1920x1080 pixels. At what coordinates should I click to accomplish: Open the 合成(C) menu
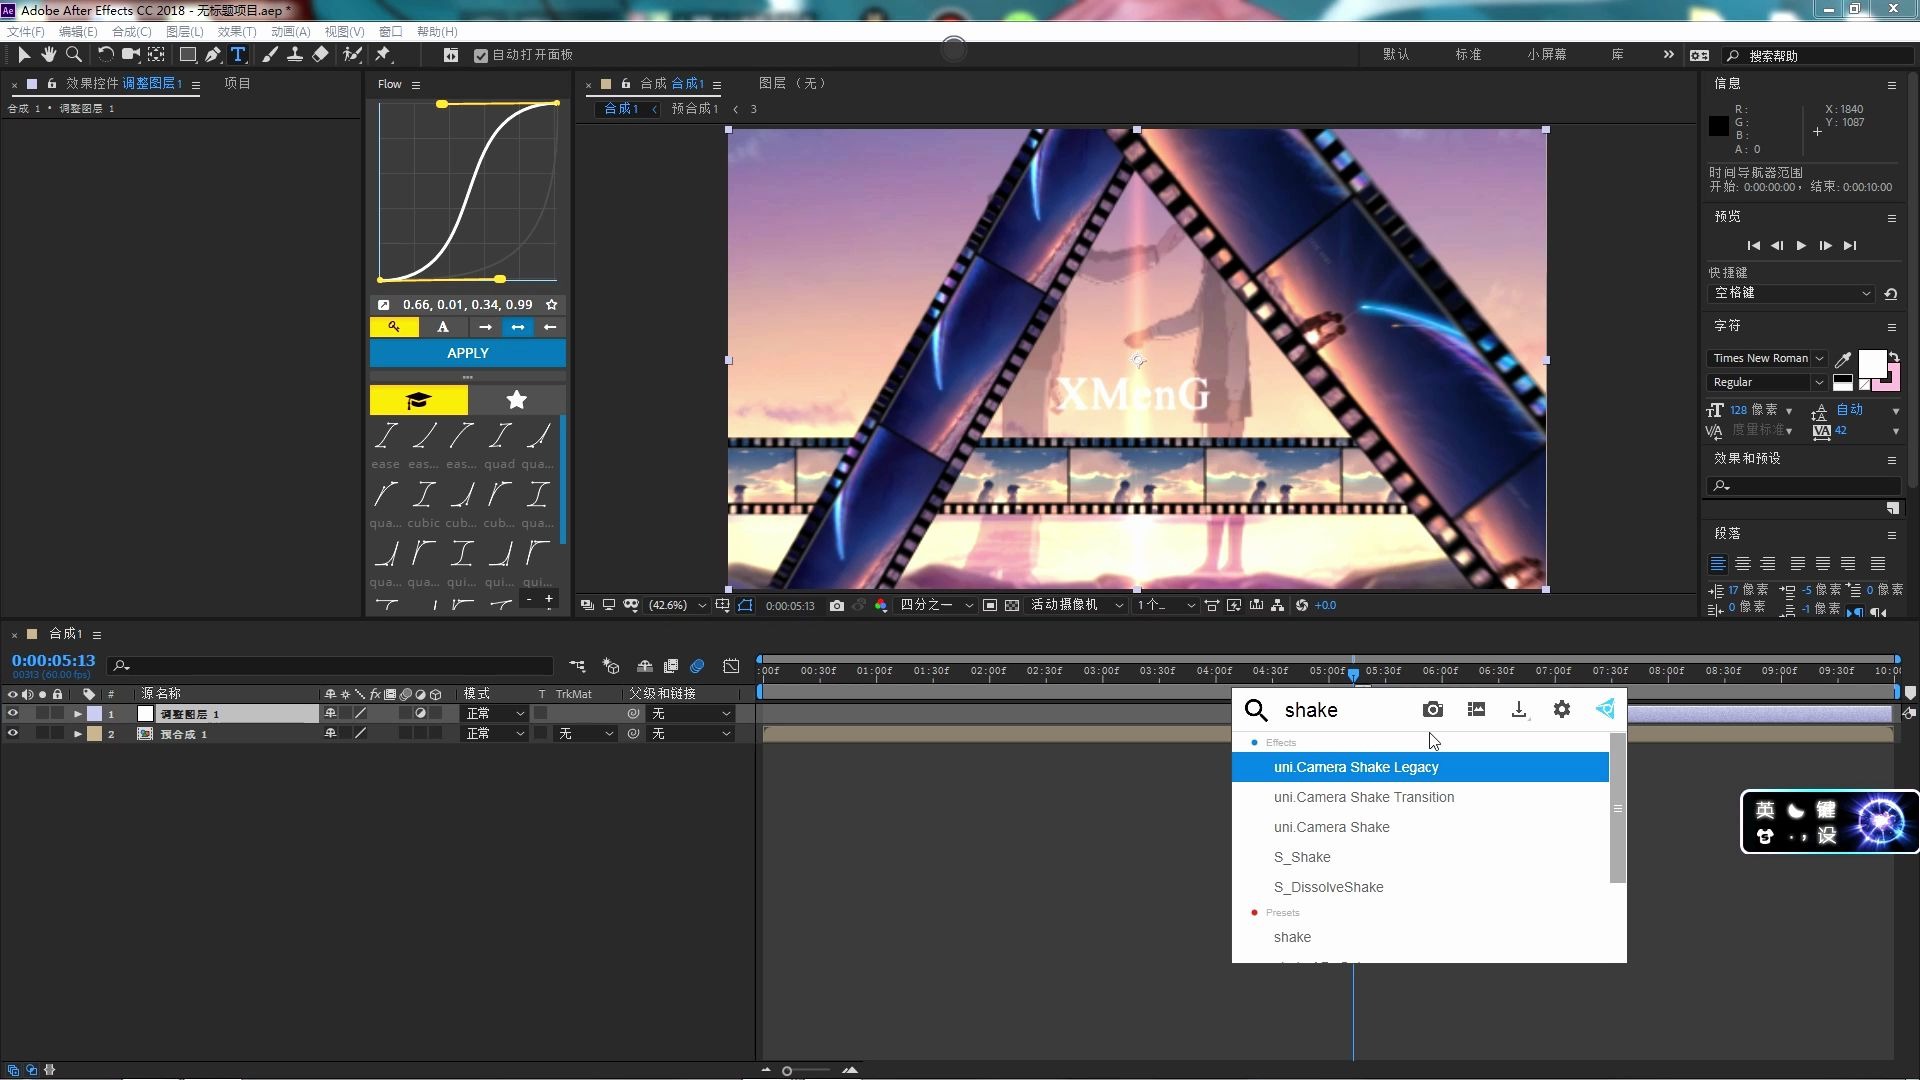(131, 32)
